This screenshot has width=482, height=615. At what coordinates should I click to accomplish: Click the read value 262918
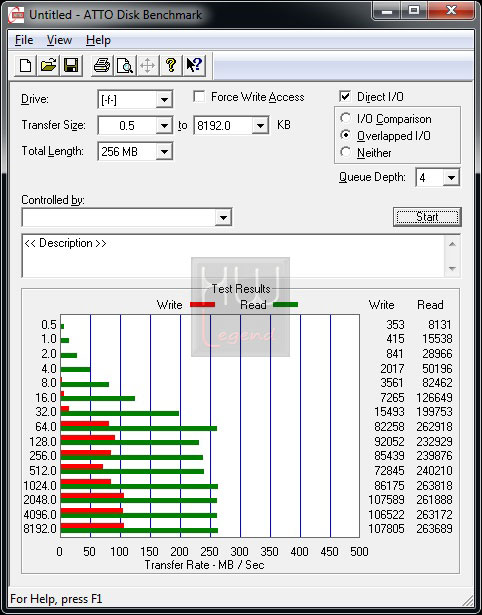[x=434, y=427]
